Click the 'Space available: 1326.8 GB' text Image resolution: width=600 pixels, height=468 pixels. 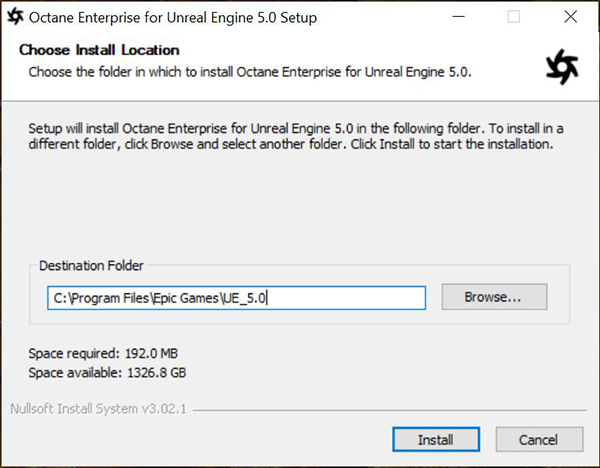(x=107, y=372)
